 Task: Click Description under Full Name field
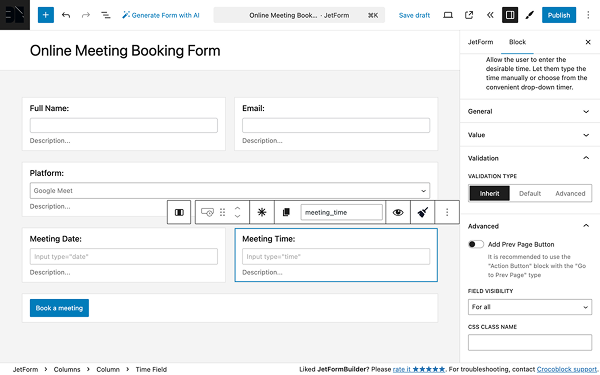[x=50, y=141]
